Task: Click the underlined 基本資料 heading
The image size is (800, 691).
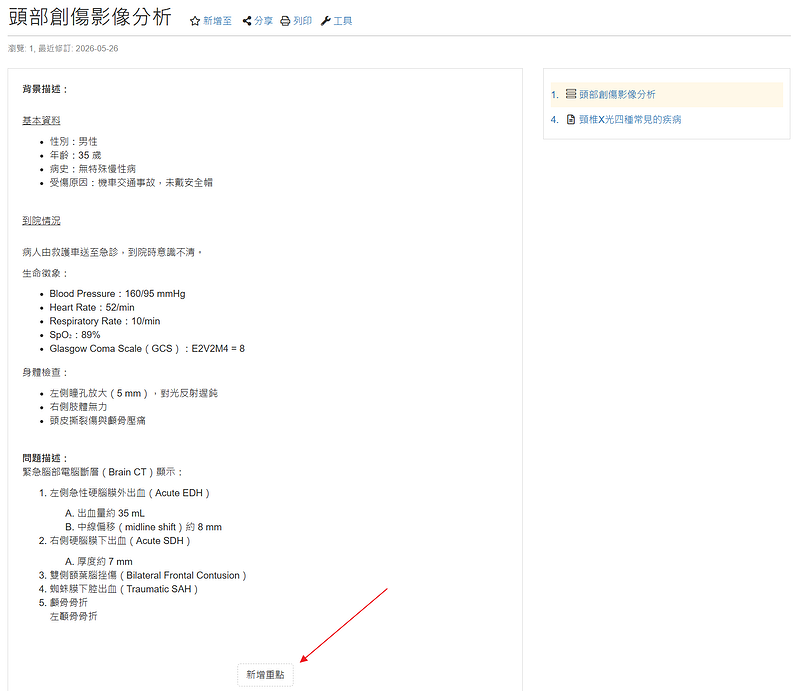Action: [41, 120]
